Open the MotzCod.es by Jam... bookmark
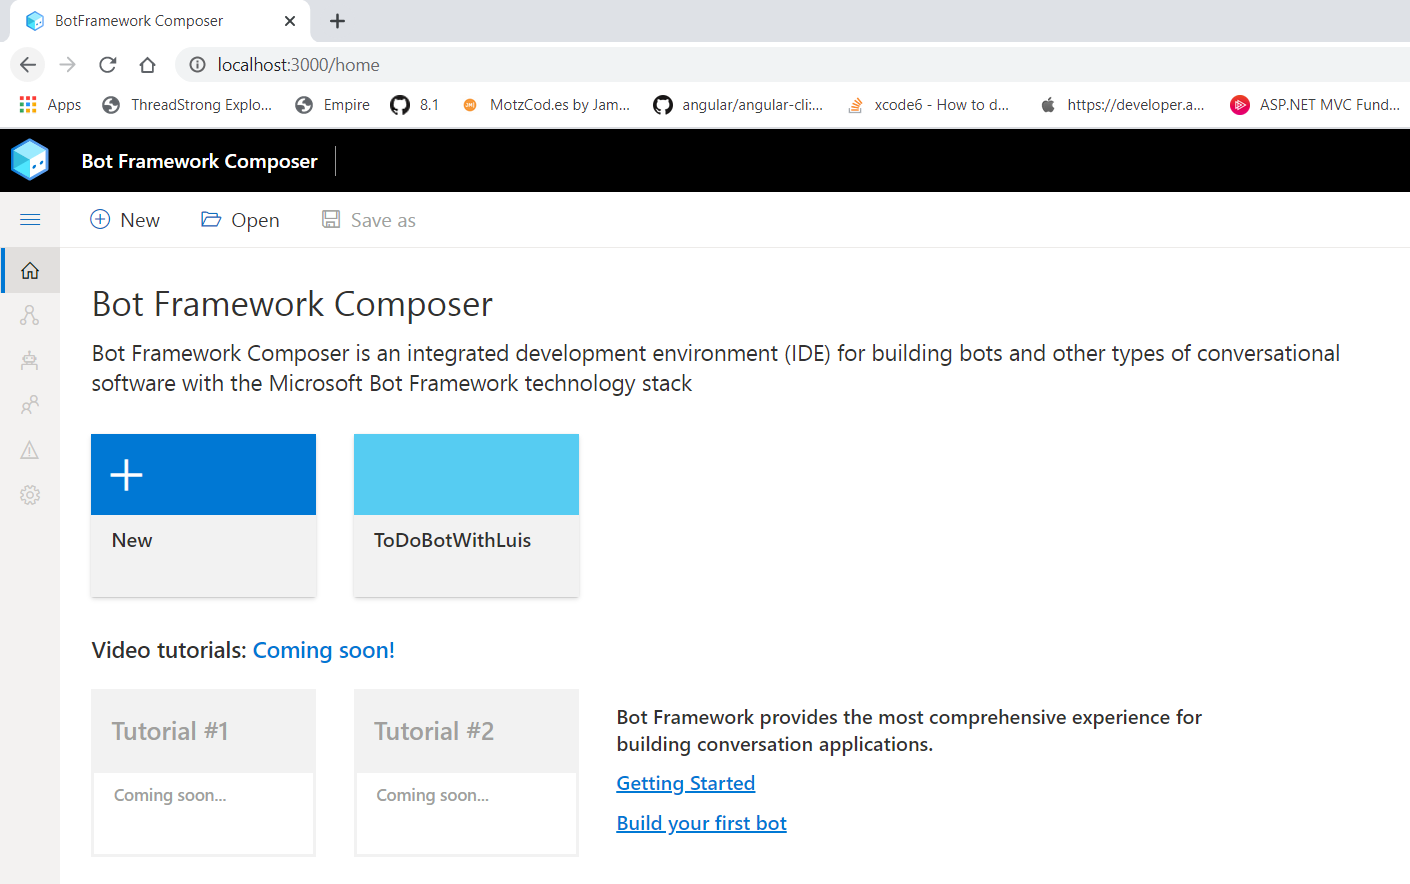Image resolution: width=1410 pixels, height=884 pixels. [x=546, y=105]
